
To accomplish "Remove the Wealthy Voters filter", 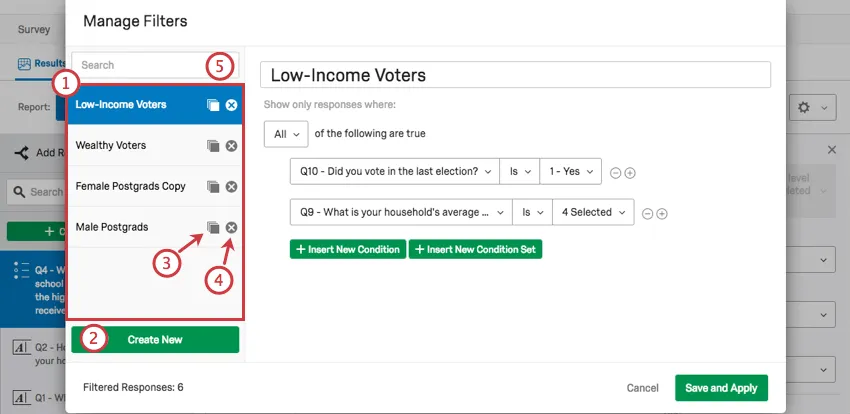I will [x=231, y=146].
